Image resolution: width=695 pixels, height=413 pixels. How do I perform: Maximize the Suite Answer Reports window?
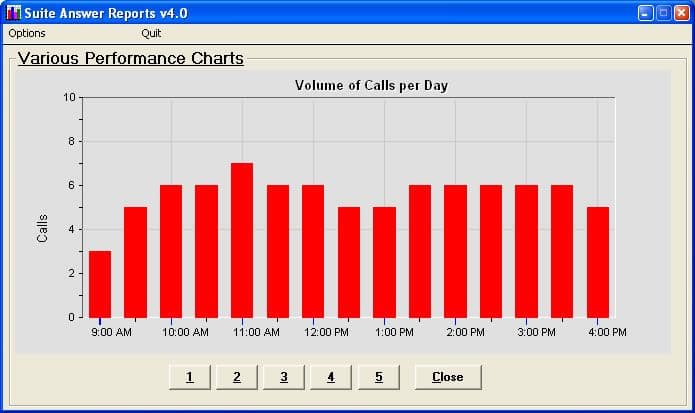pos(663,13)
